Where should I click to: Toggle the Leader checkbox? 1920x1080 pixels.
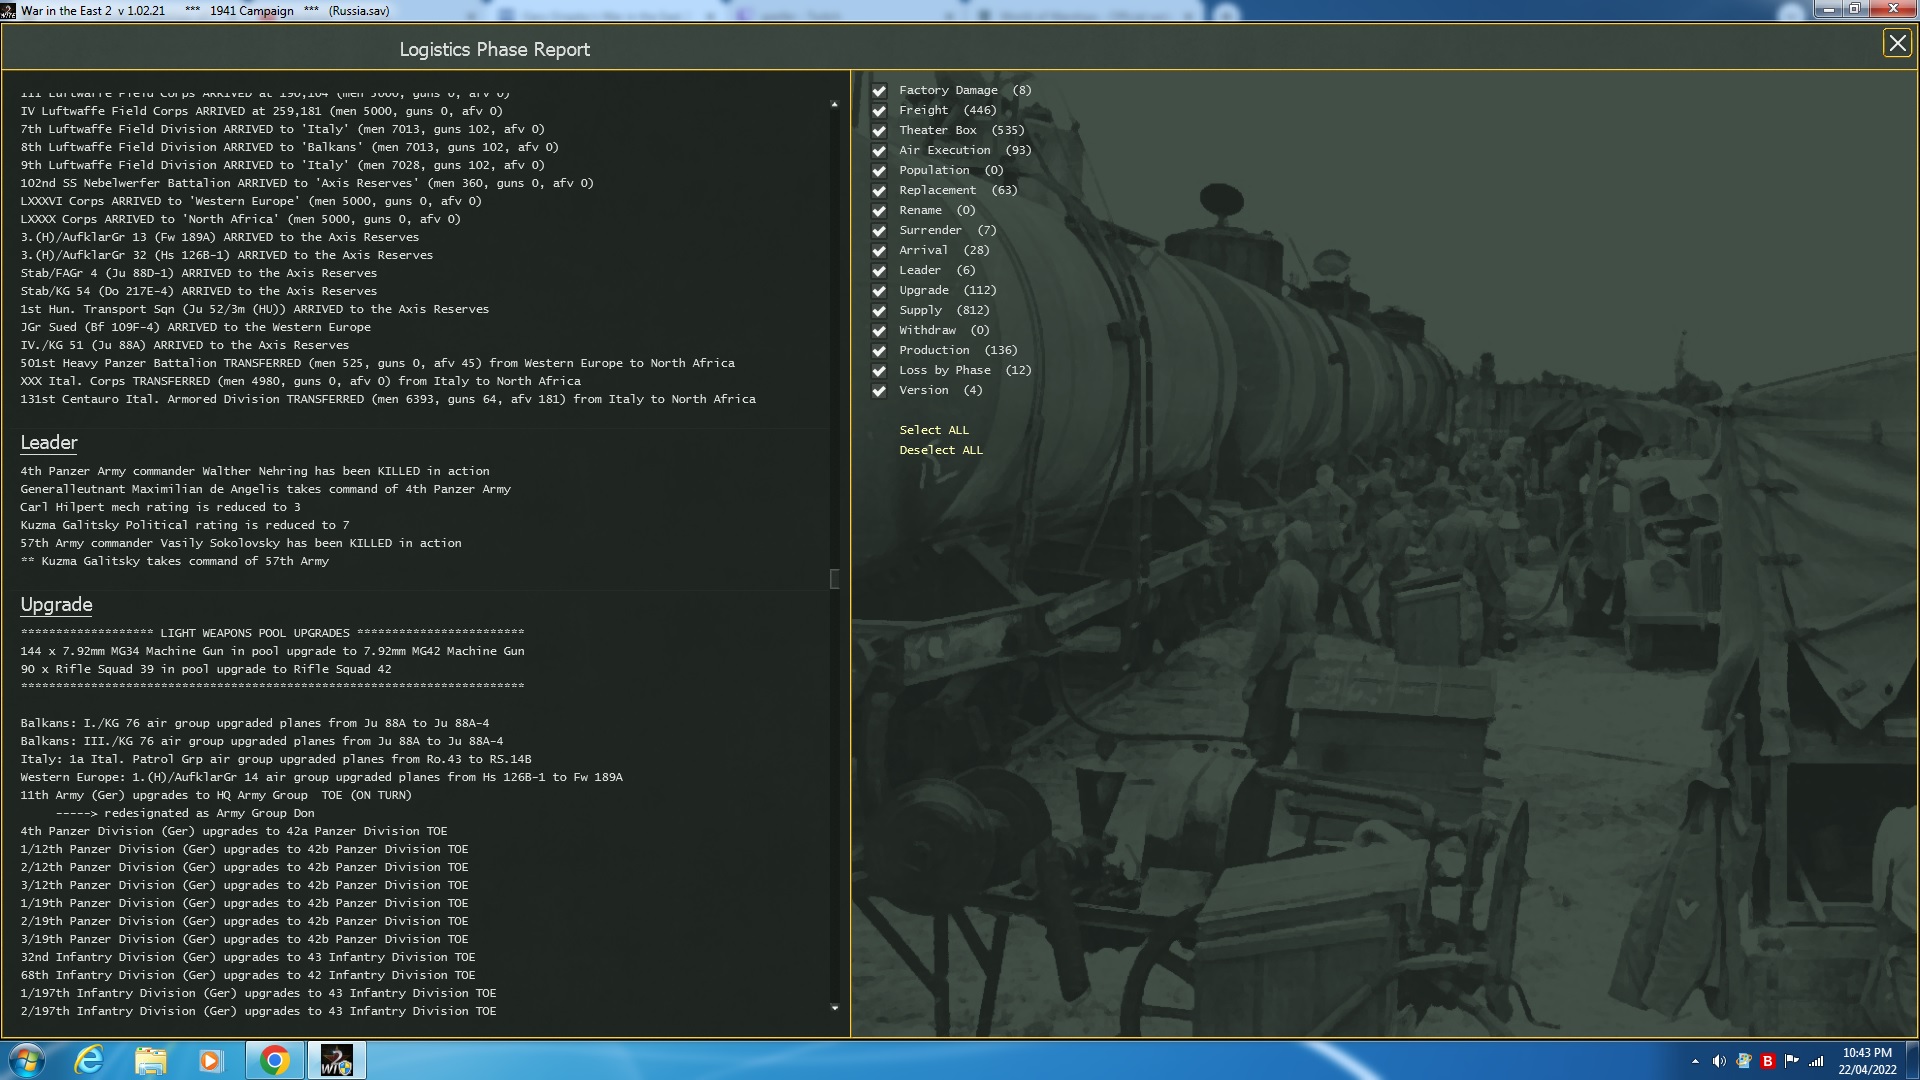click(879, 271)
